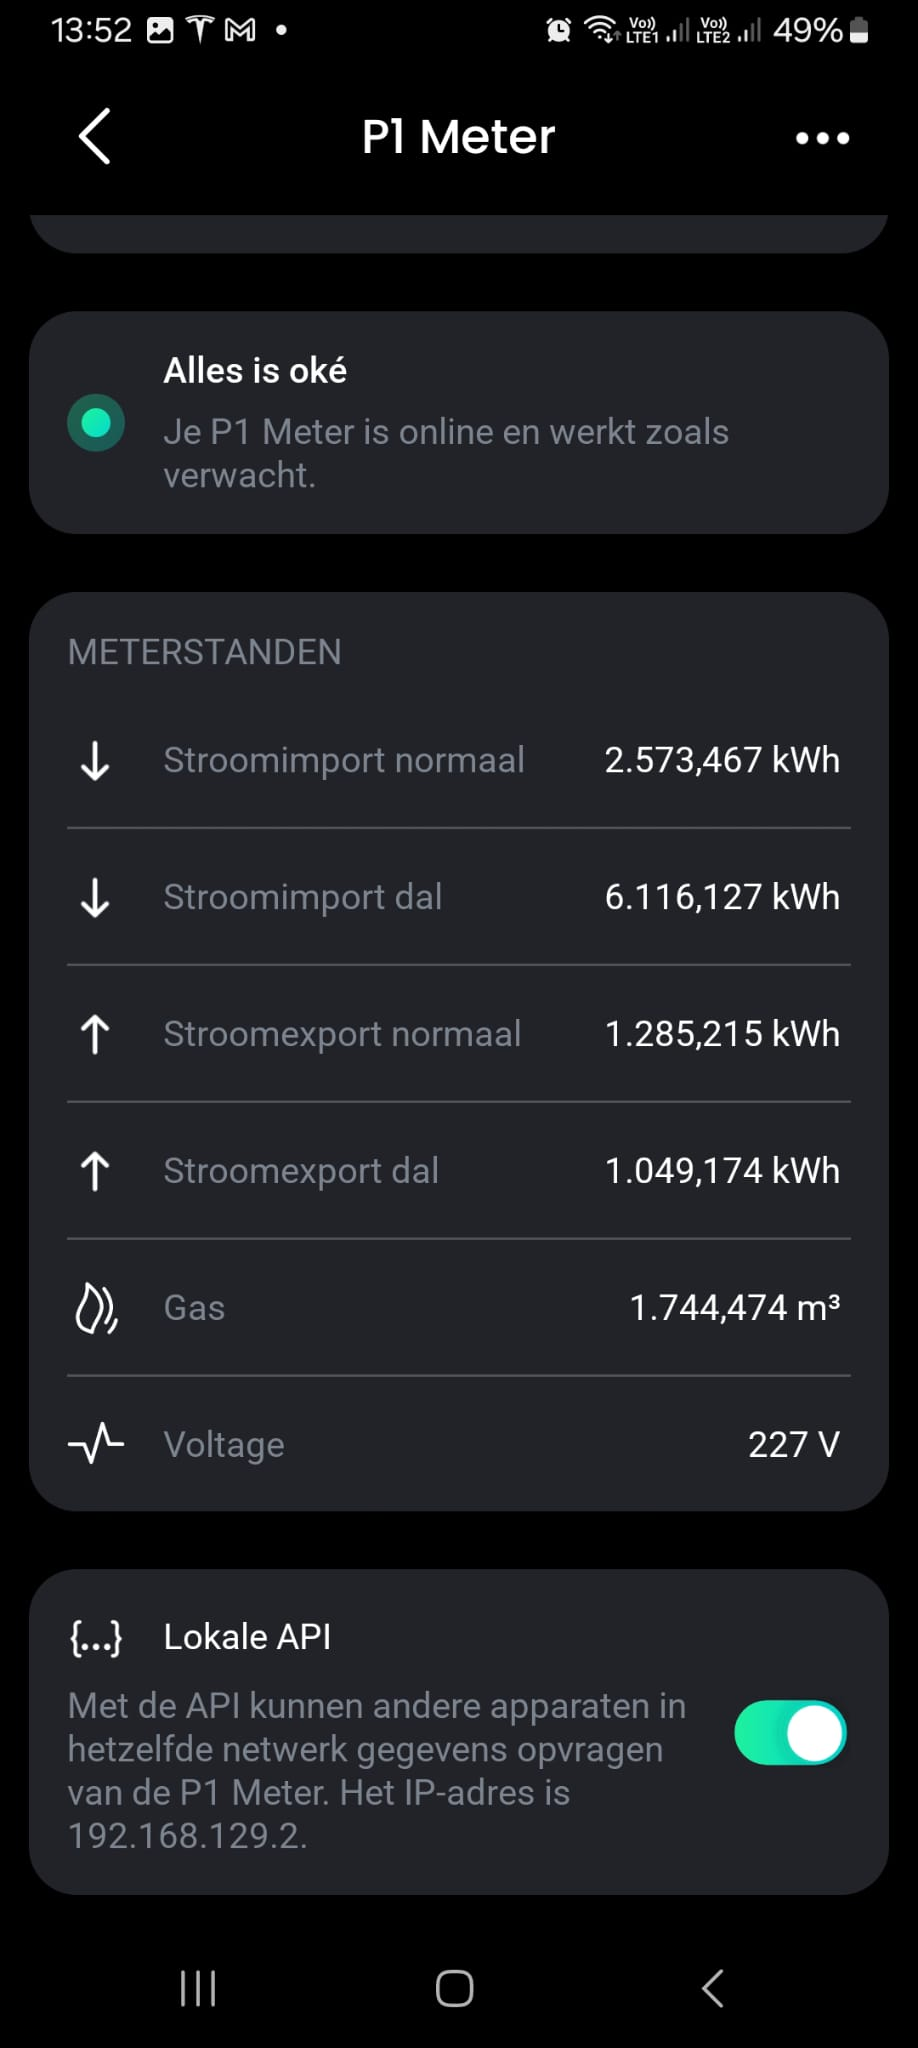Image resolution: width=918 pixels, height=2048 pixels.
Task: Tap the Gas flame icon
Action: tap(96, 1308)
